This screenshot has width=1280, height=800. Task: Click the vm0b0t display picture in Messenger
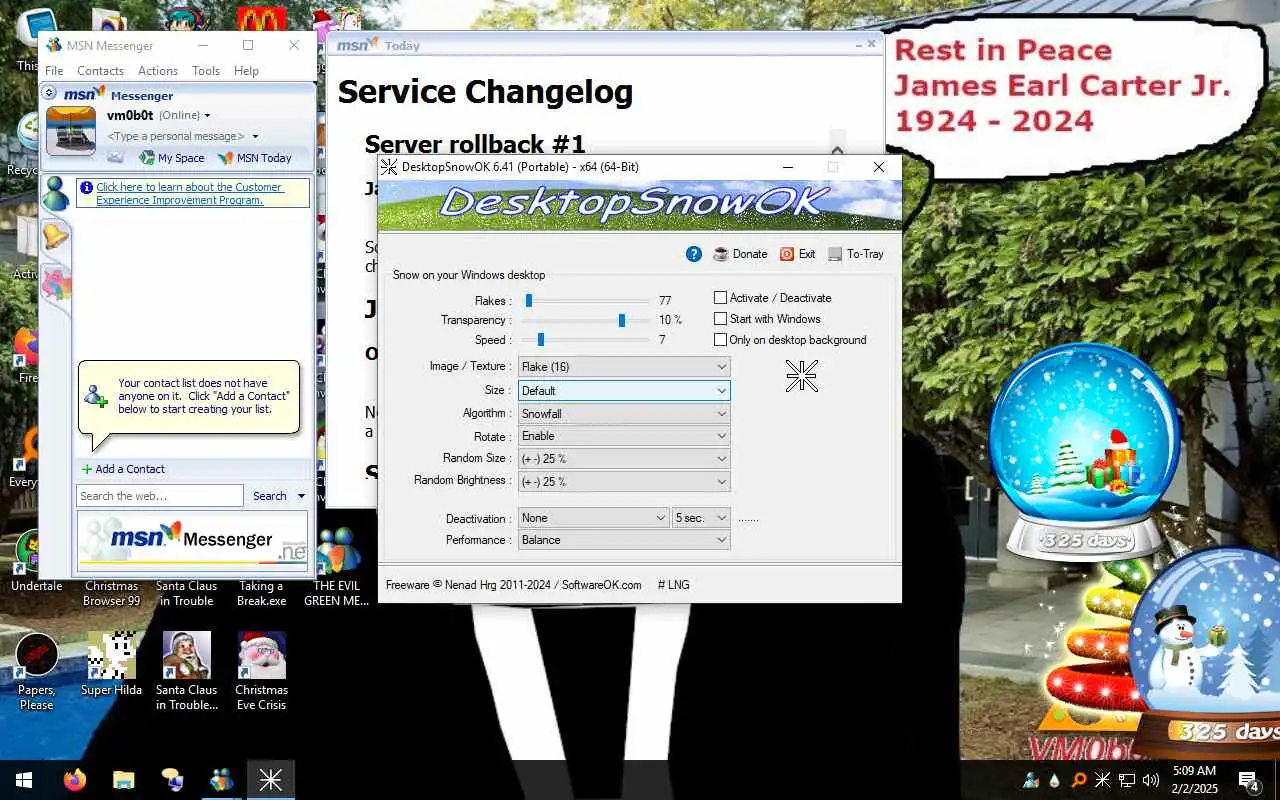(x=71, y=130)
